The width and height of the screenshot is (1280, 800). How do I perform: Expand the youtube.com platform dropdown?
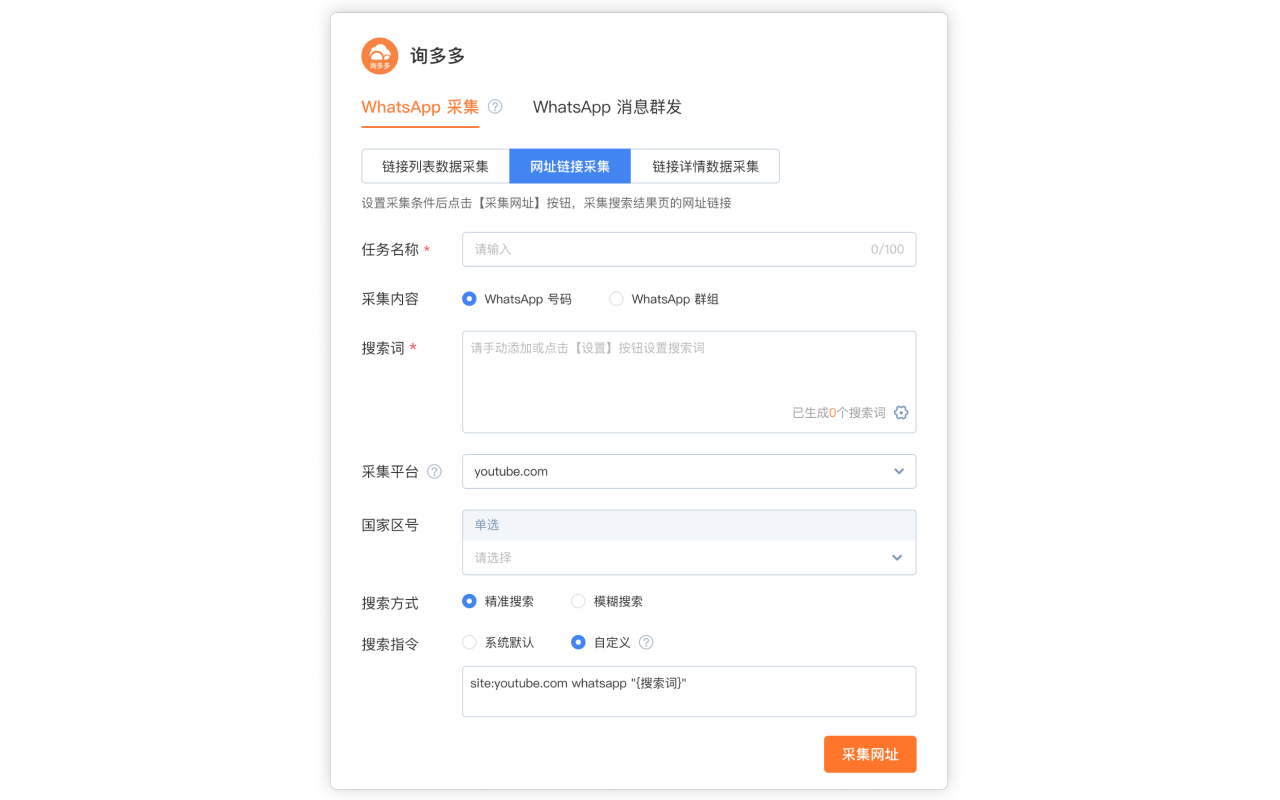(x=689, y=471)
